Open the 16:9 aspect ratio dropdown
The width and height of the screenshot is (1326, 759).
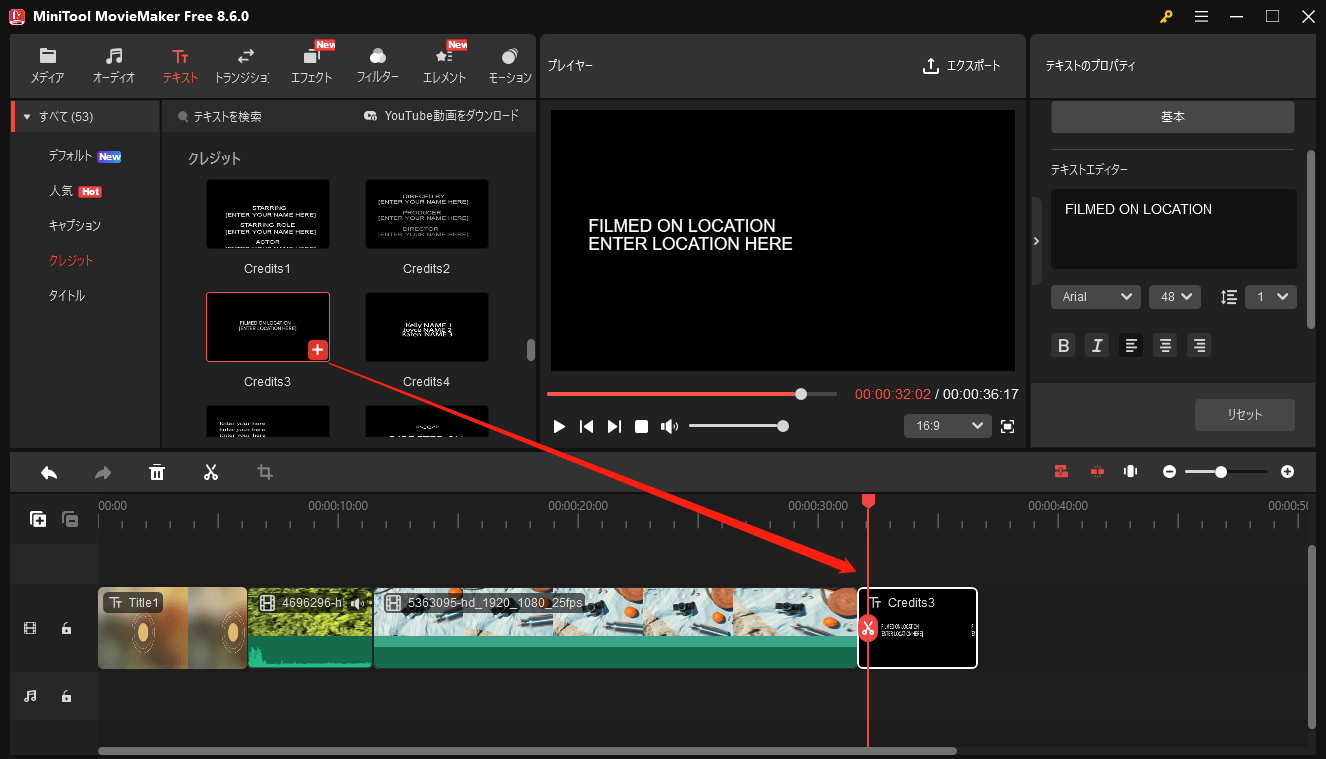[947, 425]
